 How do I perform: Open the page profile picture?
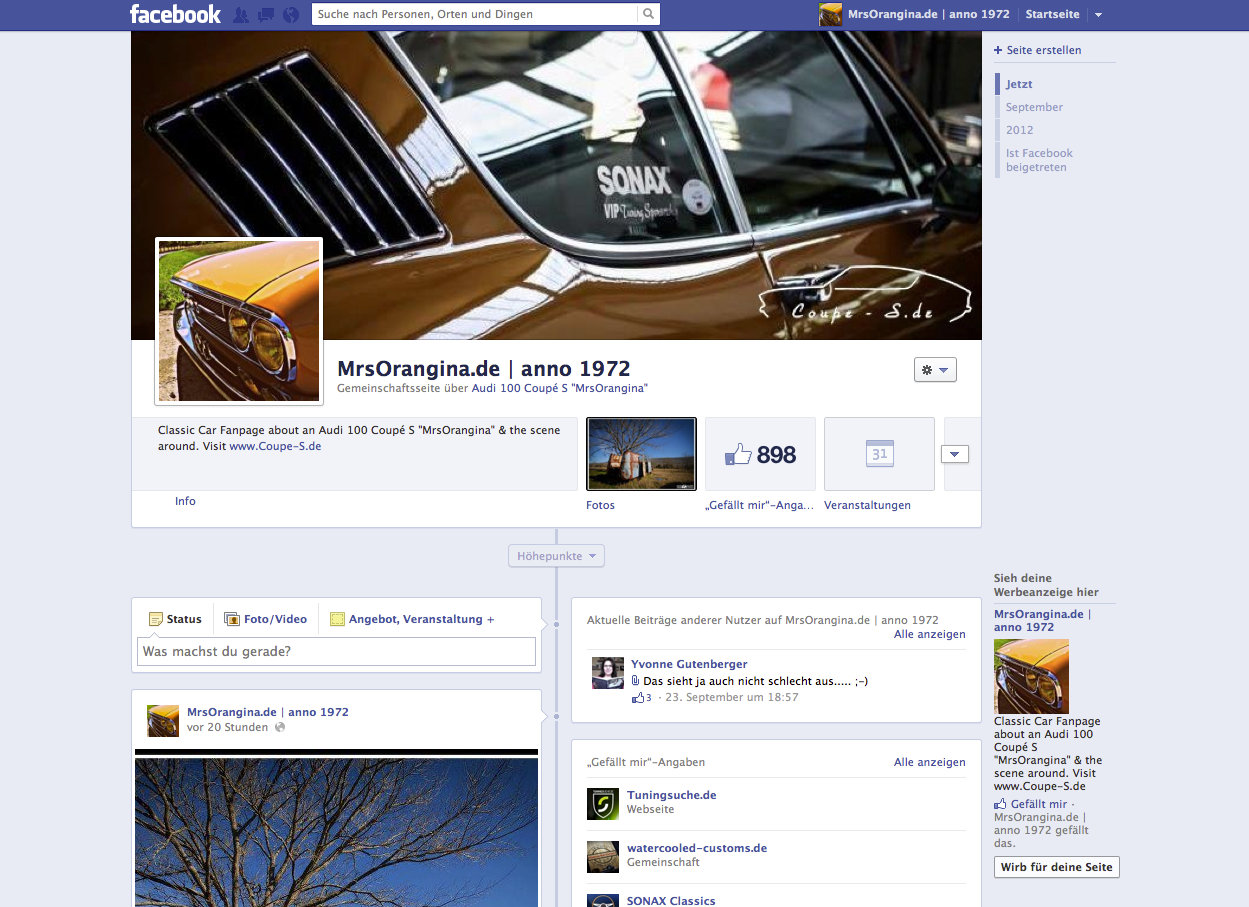click(239, 321)
